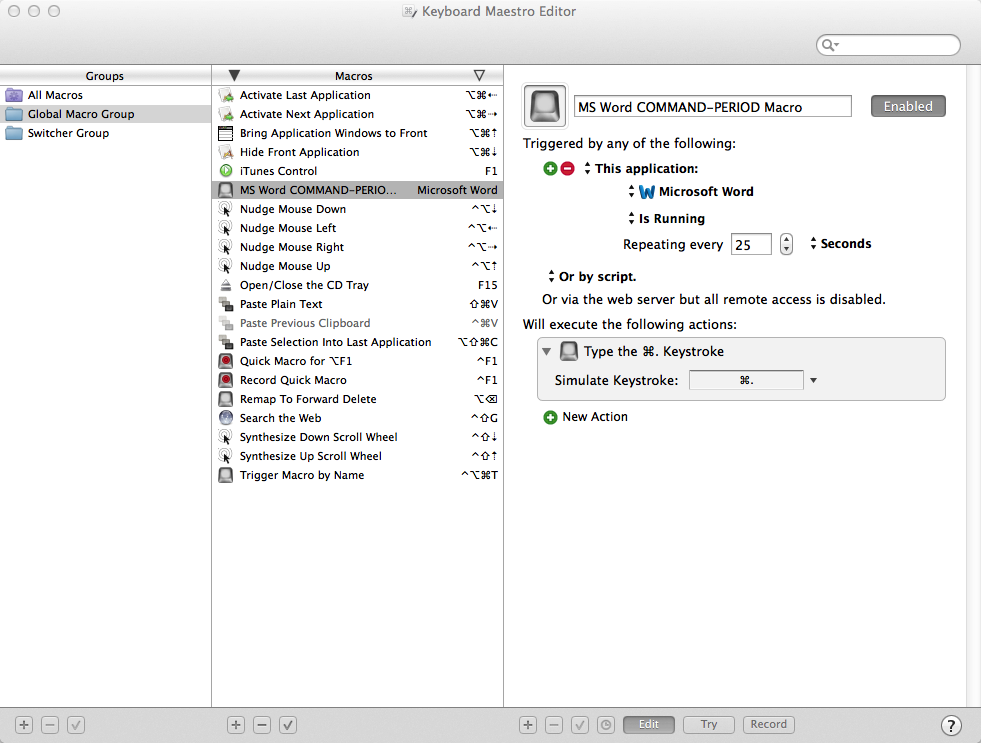Click the iTunes Control macro icon
Viewport: 981px width, 743px height.
click(226, 171)
